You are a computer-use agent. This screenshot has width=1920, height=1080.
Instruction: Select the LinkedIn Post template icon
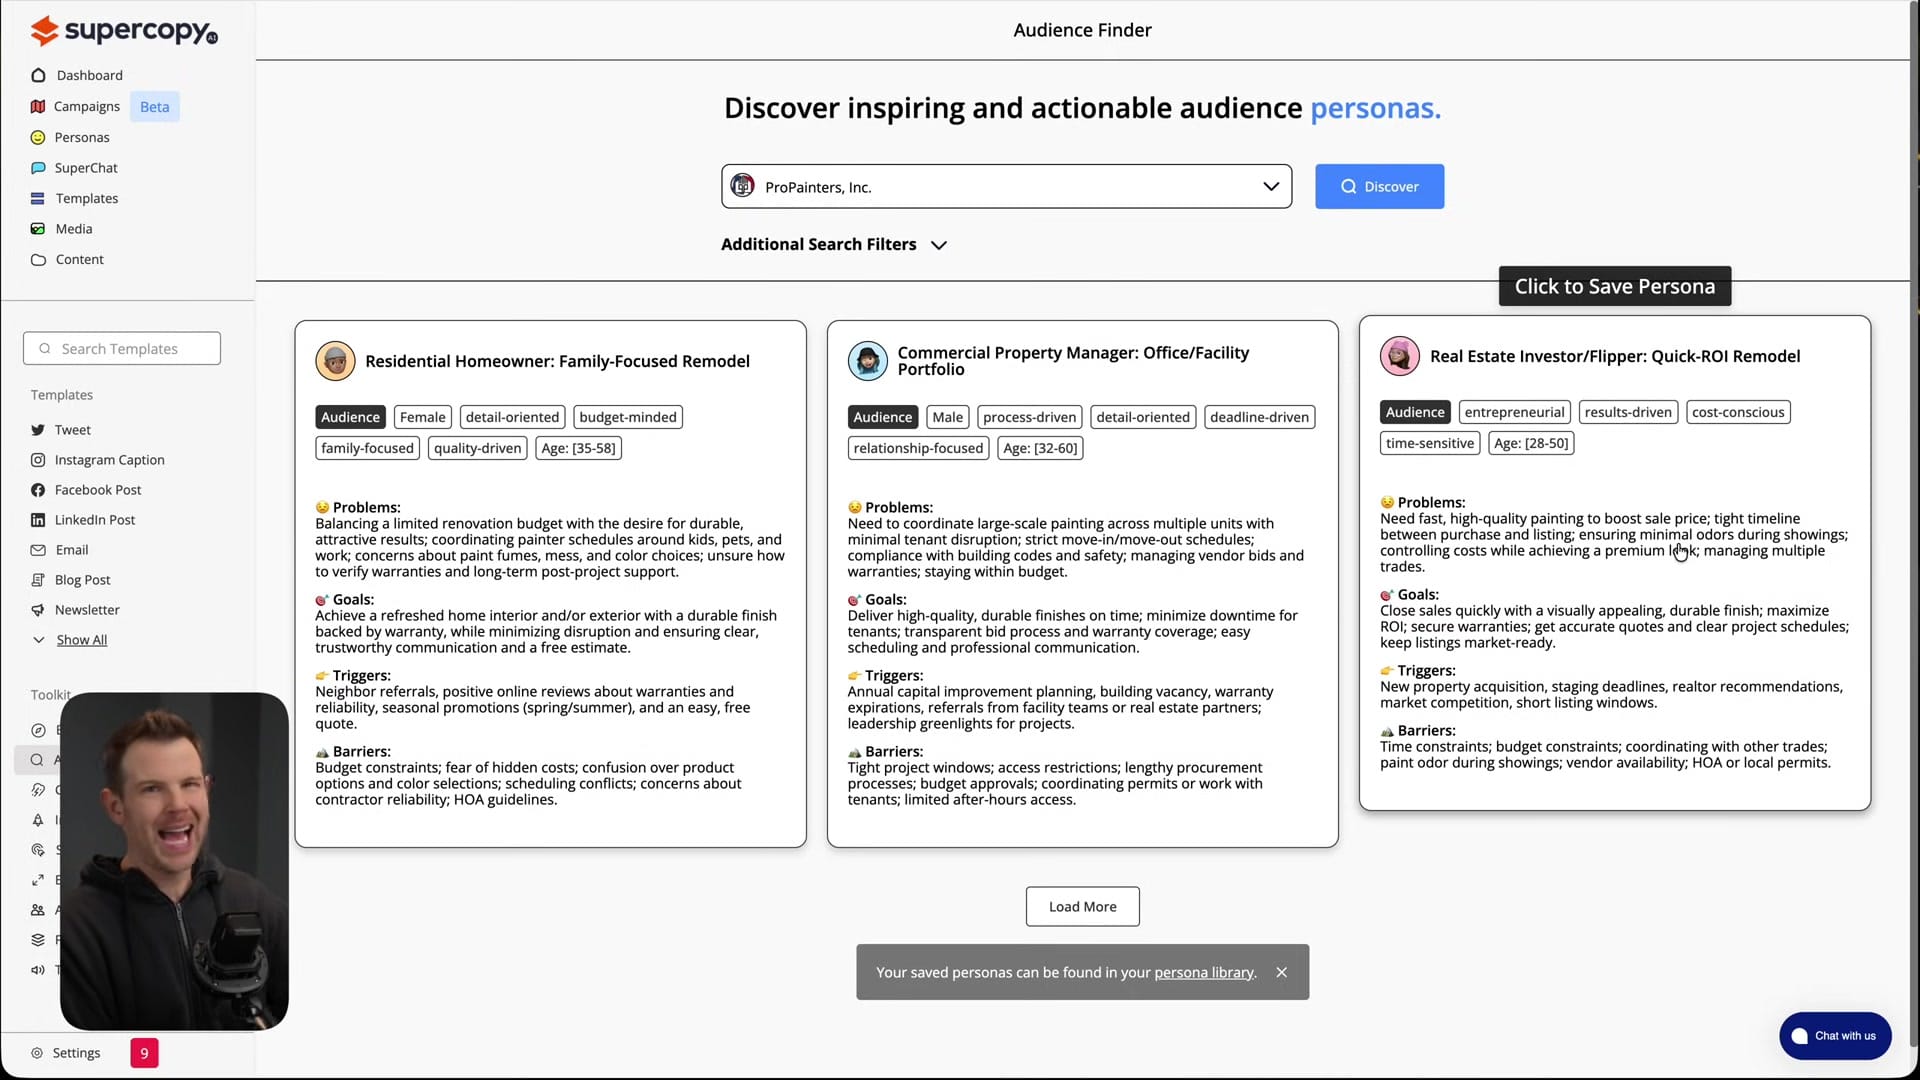pyautogui.click(x=38, y=520)
